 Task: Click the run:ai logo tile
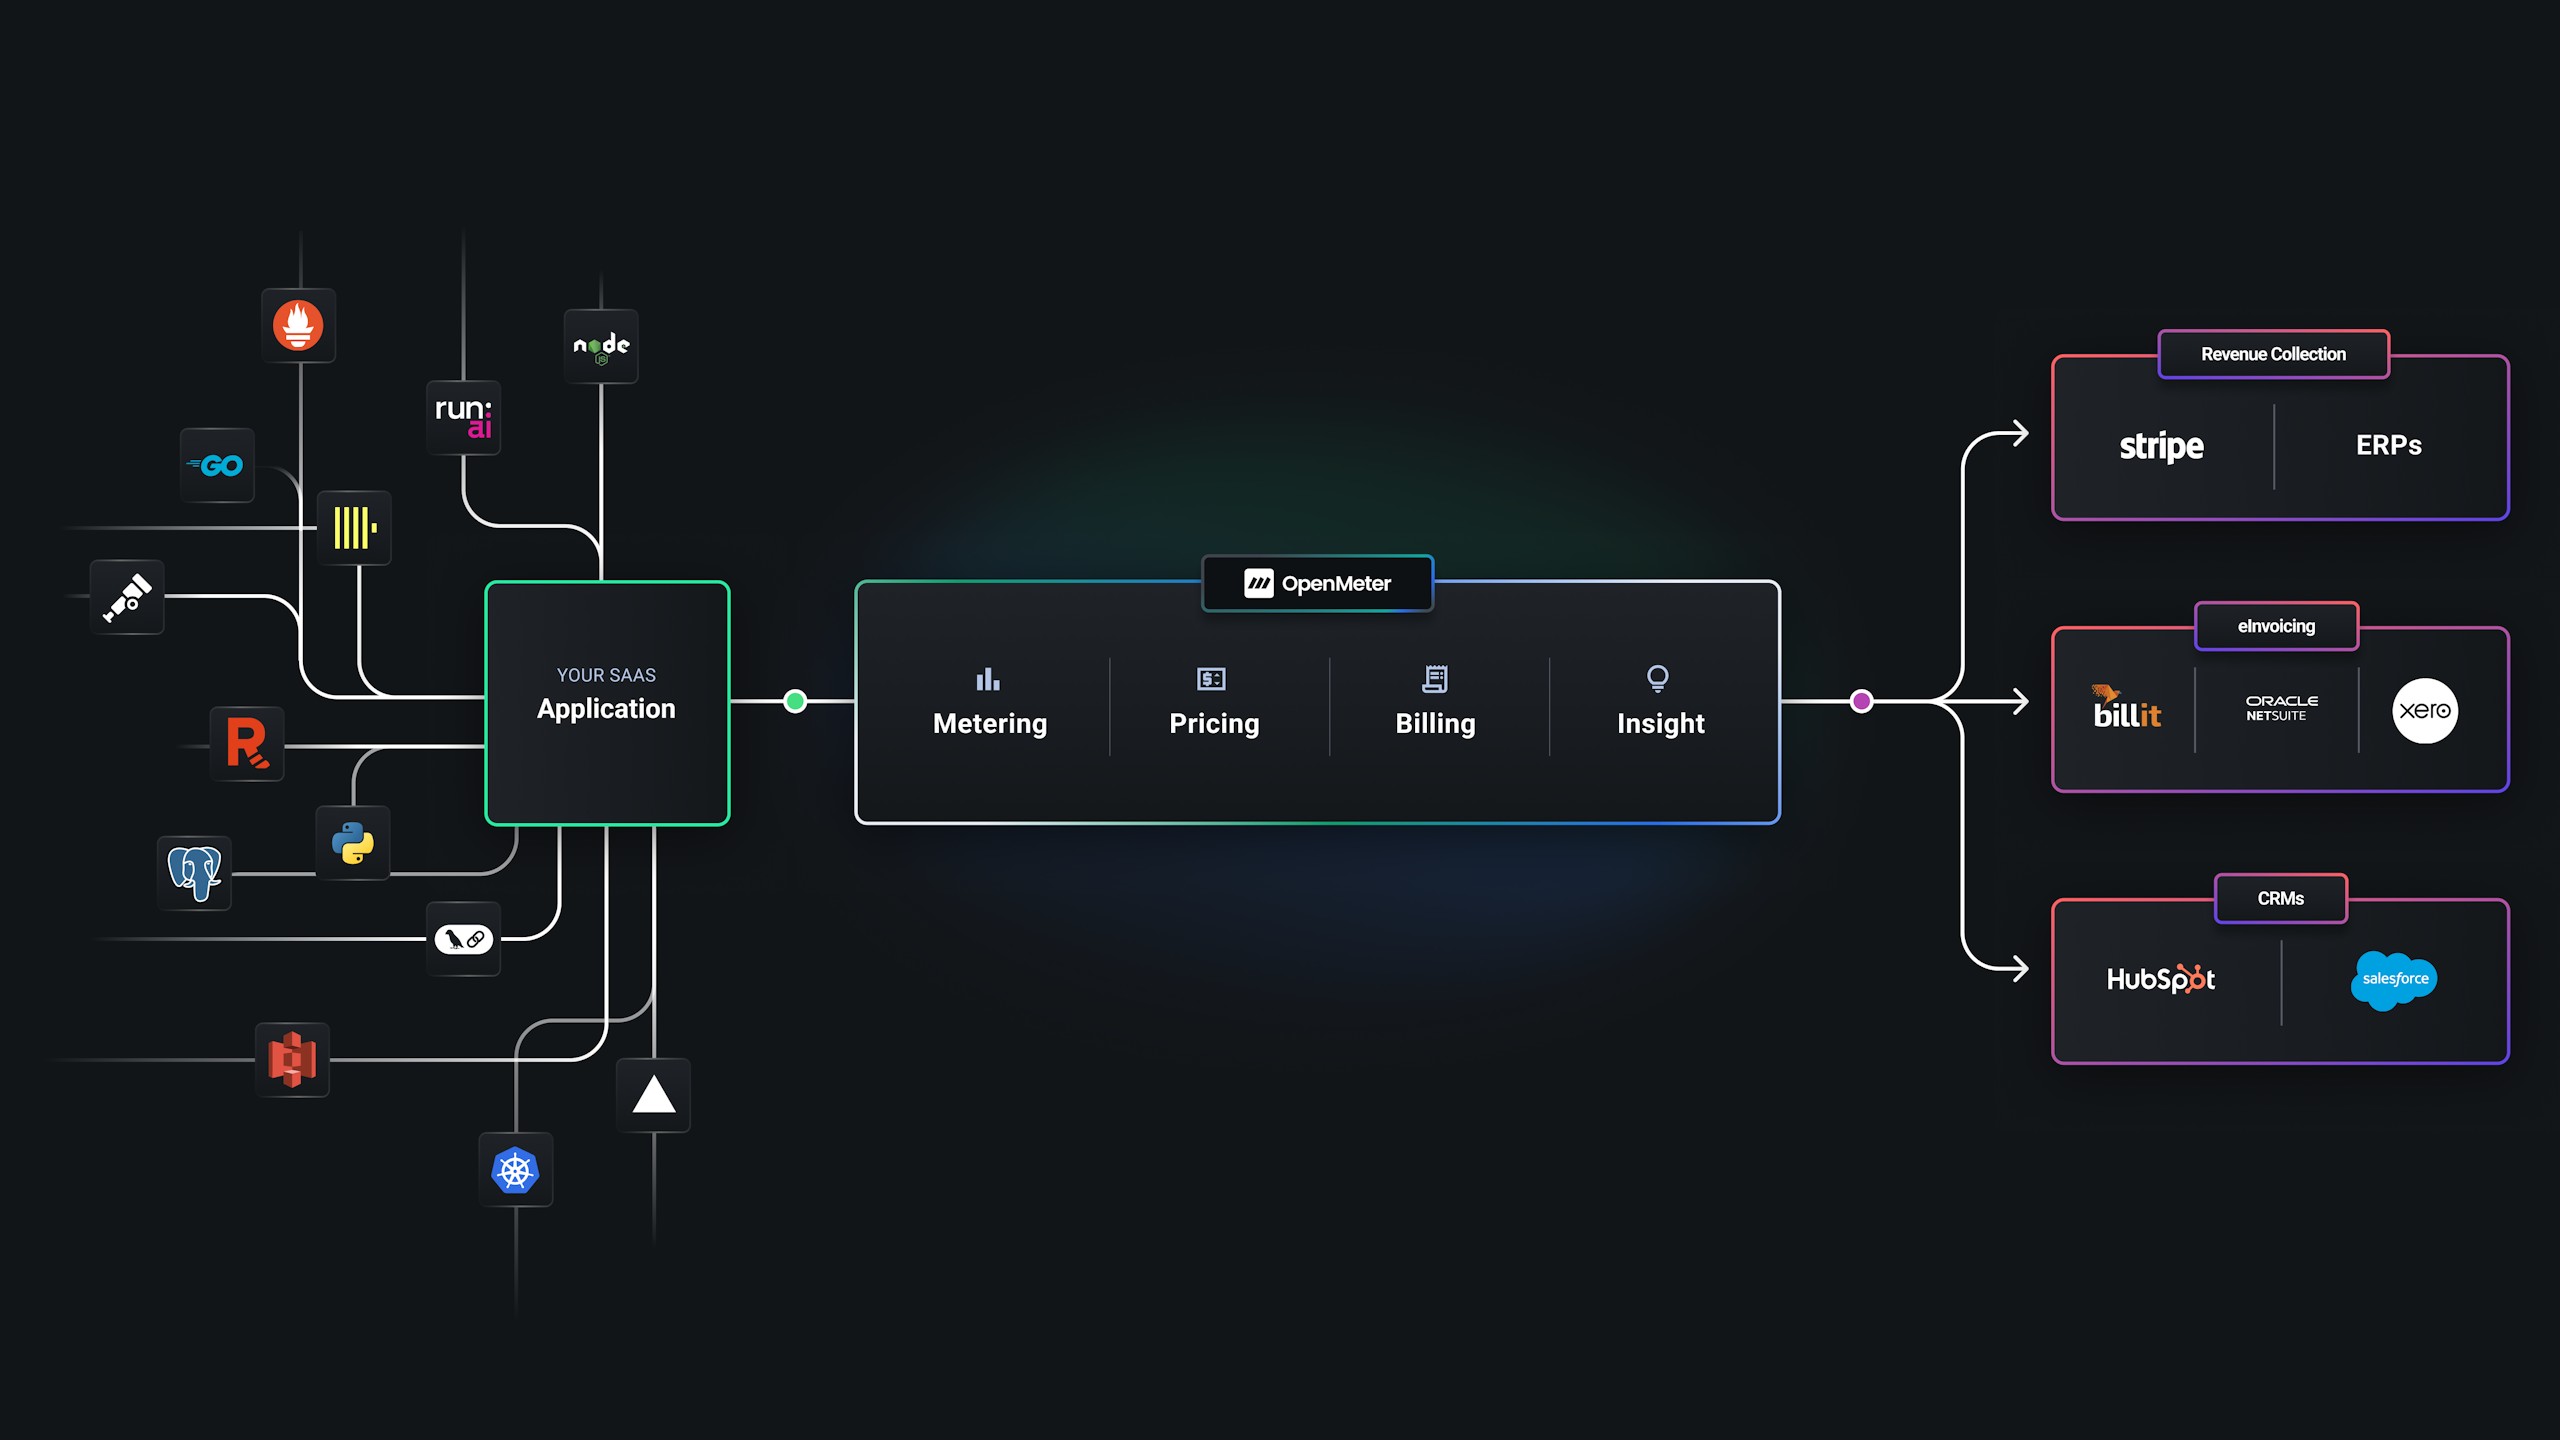tap(463, 417)
